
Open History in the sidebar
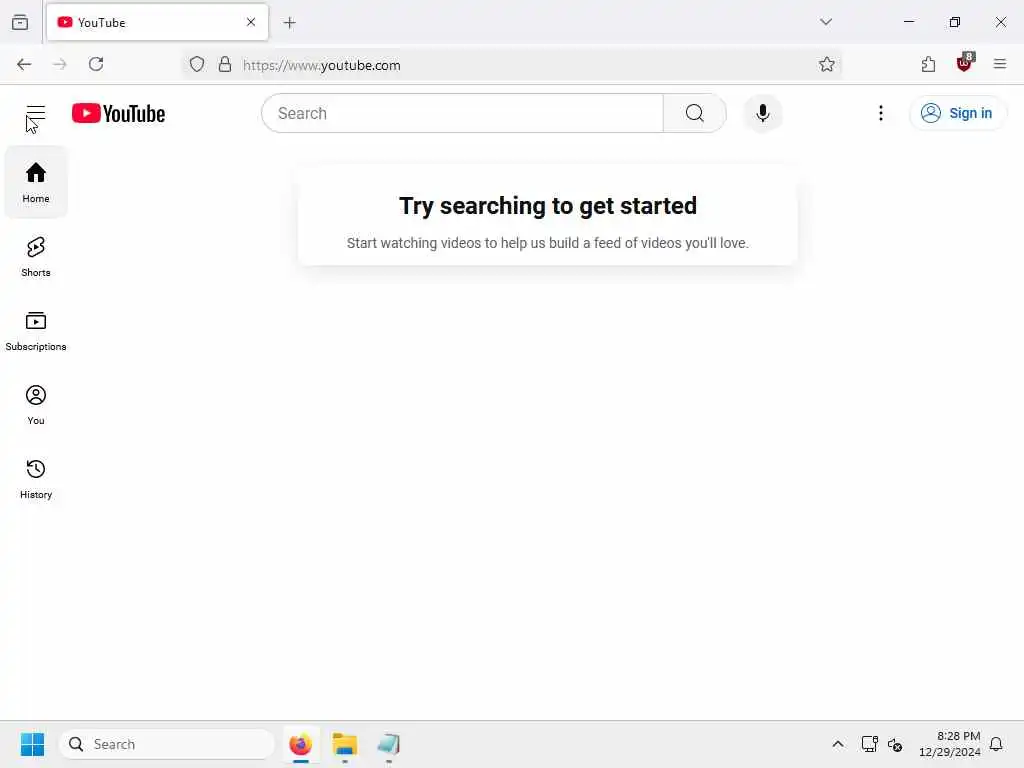pyautogui.click(x=36, y=479)
